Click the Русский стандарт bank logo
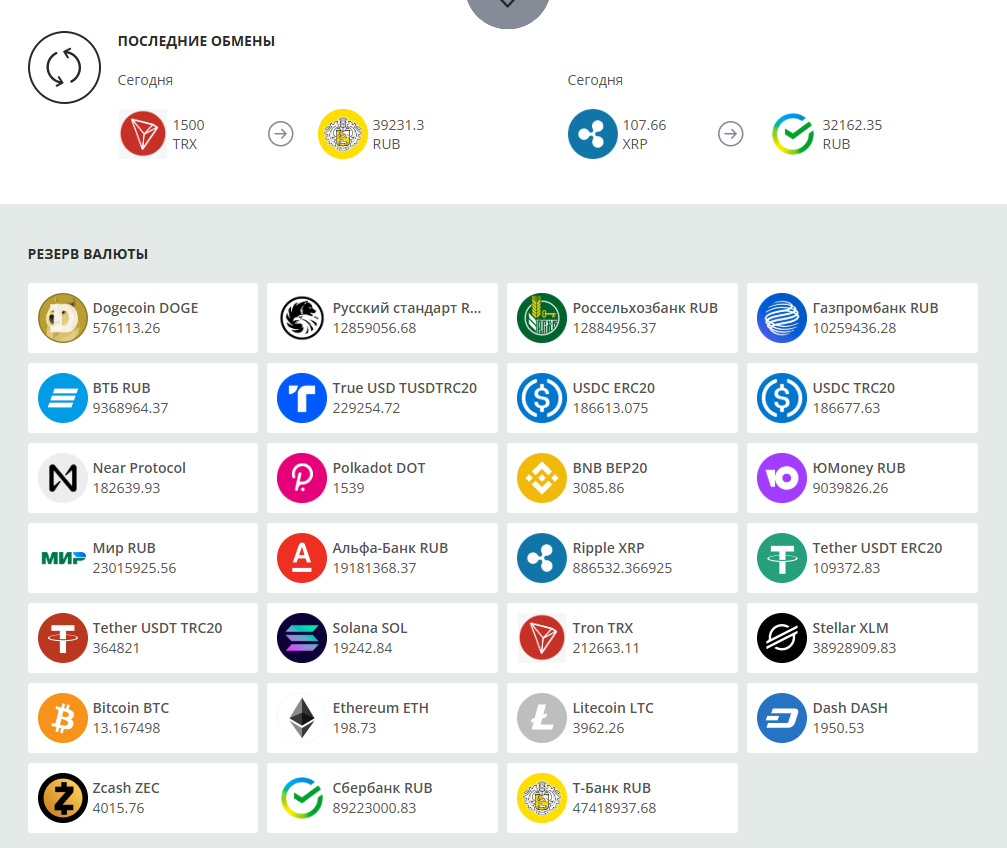The image size is (1007, 848). (x=302, y=318)
